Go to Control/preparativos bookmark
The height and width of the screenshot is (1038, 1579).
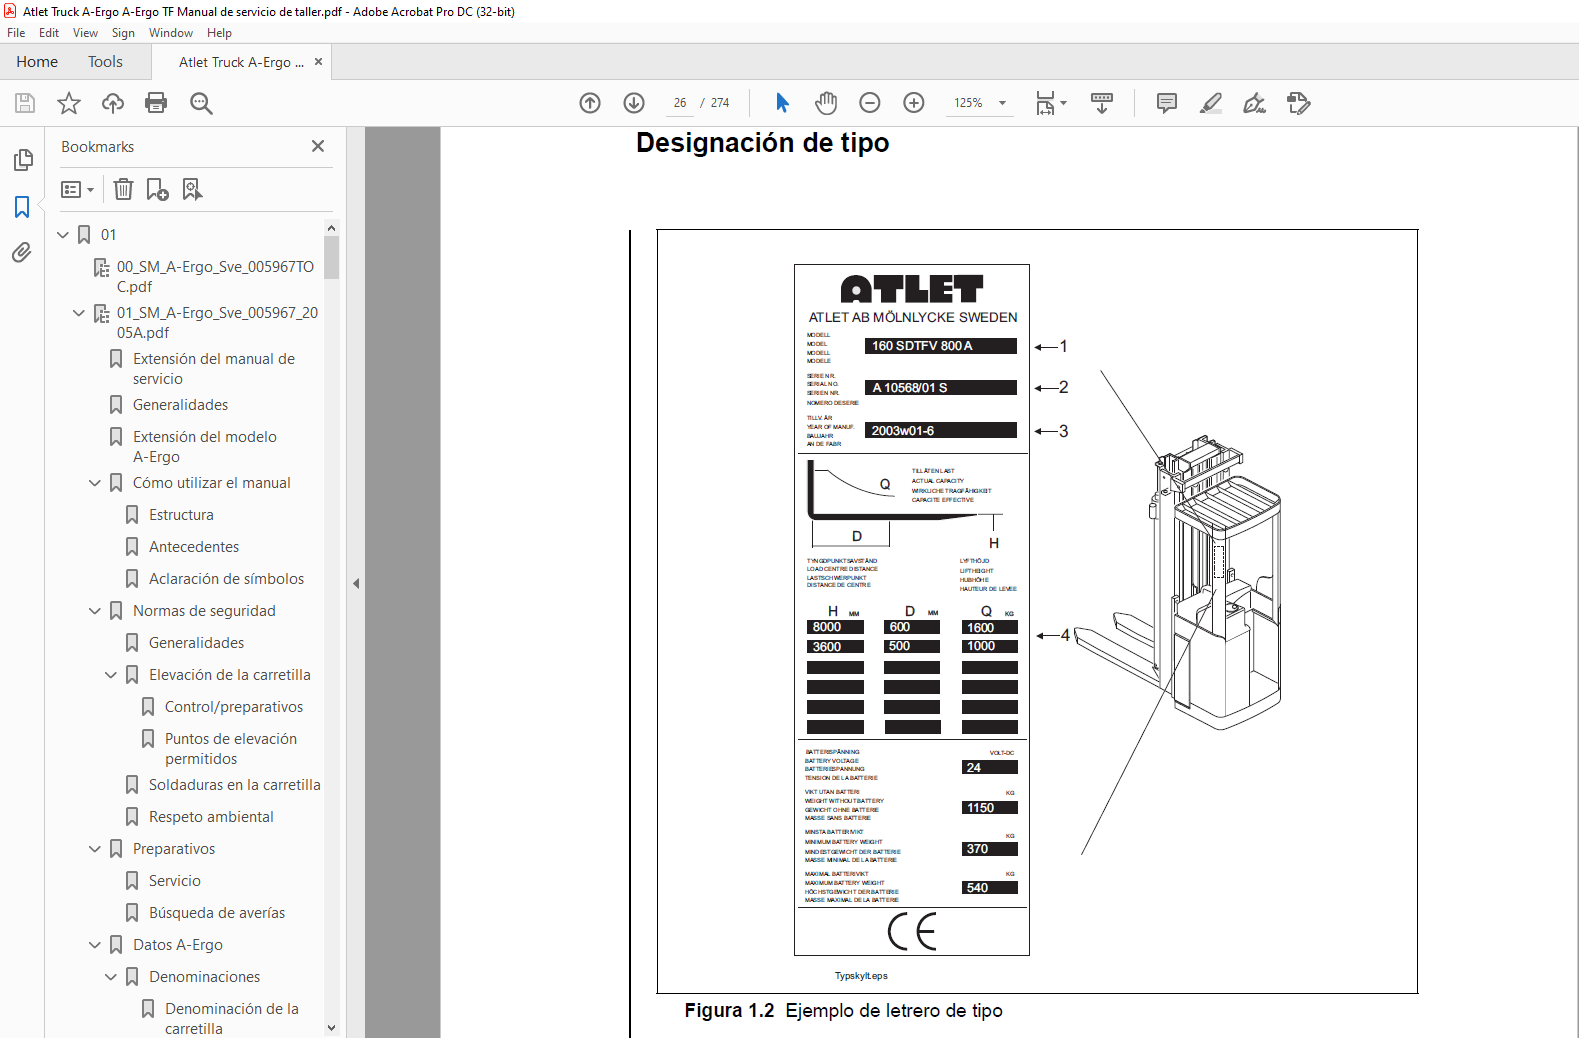point(234,707)
